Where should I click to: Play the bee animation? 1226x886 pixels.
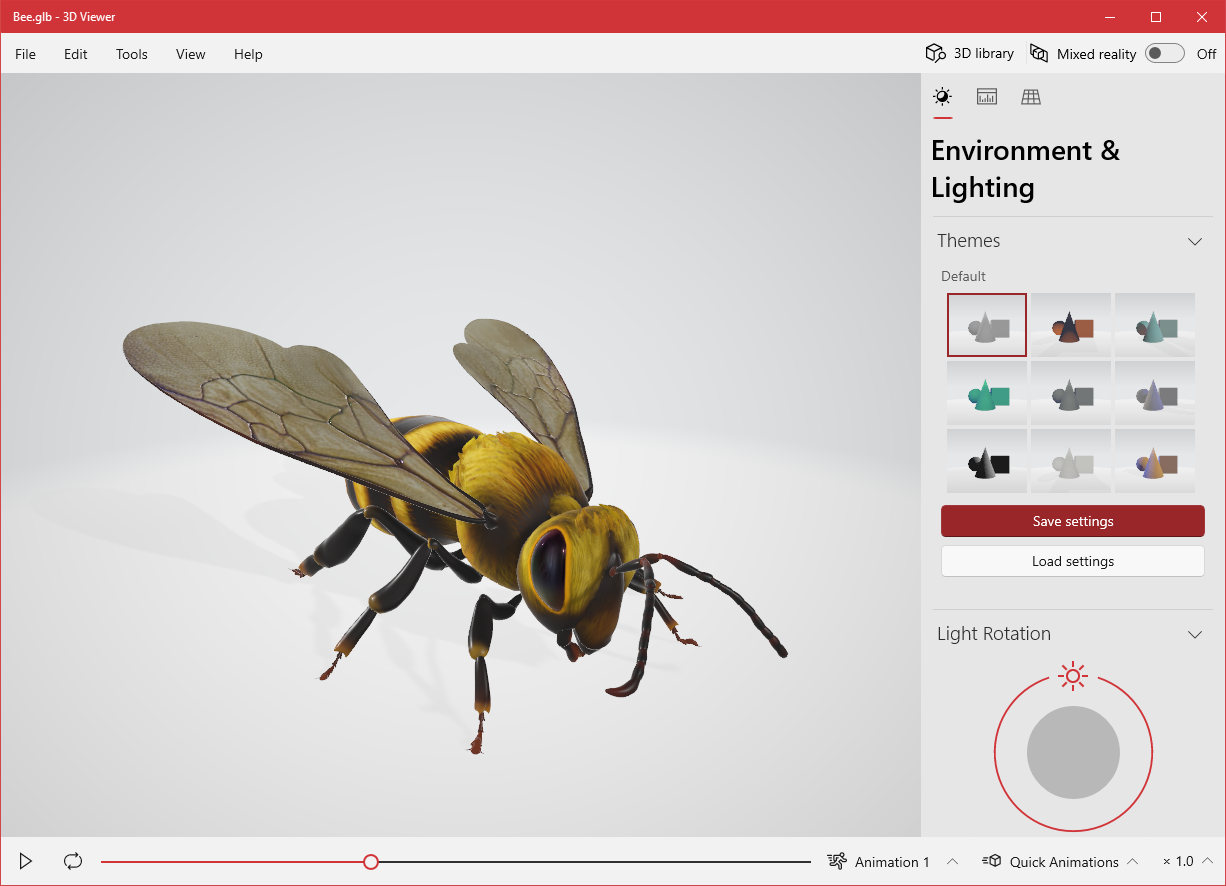tap(26, 861)
